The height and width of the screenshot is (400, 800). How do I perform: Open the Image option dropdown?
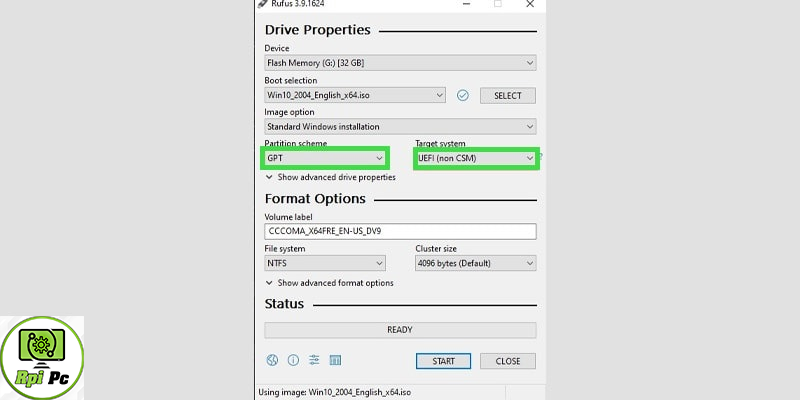[400, 127]
